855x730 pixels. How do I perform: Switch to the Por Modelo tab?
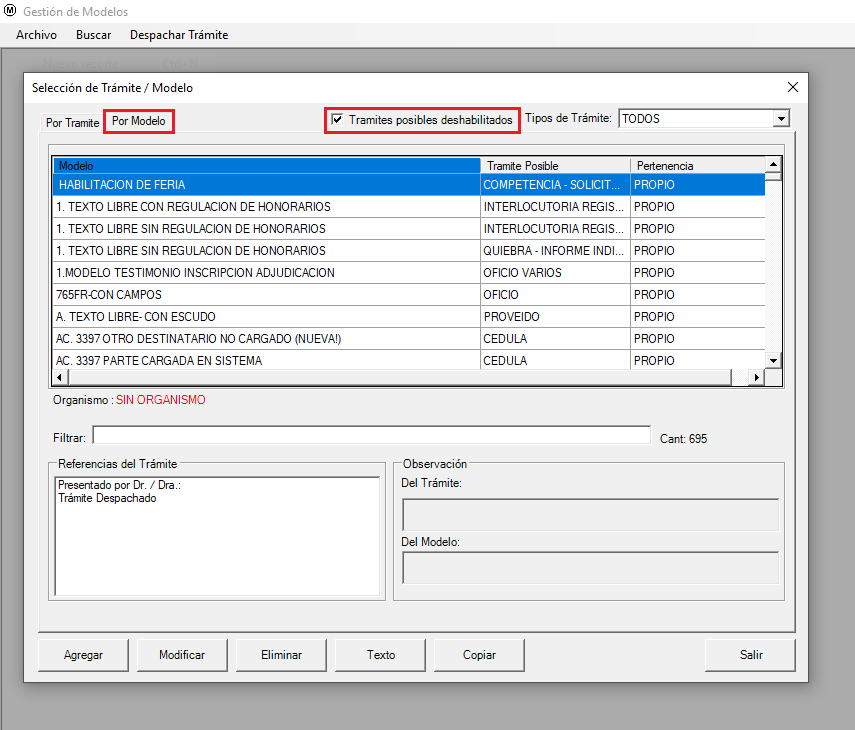pyautogui.click(x=139, y=121)
